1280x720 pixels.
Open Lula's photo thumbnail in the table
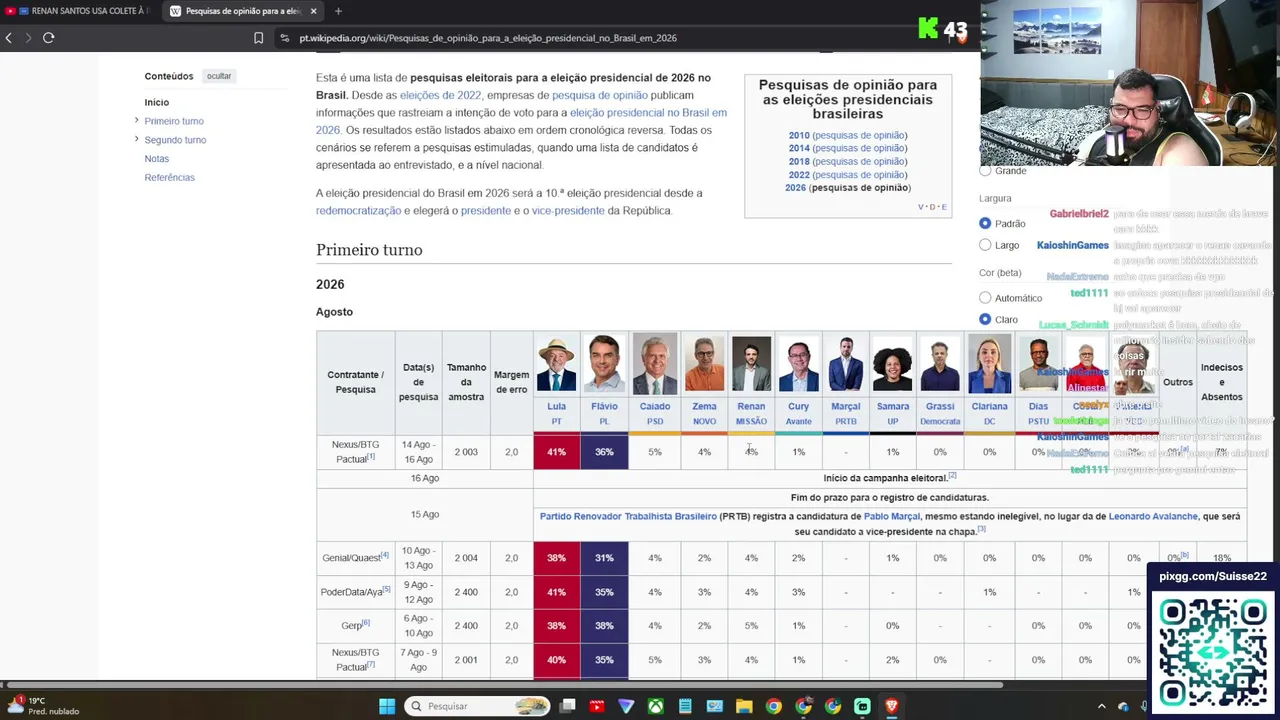coord(557,364)
